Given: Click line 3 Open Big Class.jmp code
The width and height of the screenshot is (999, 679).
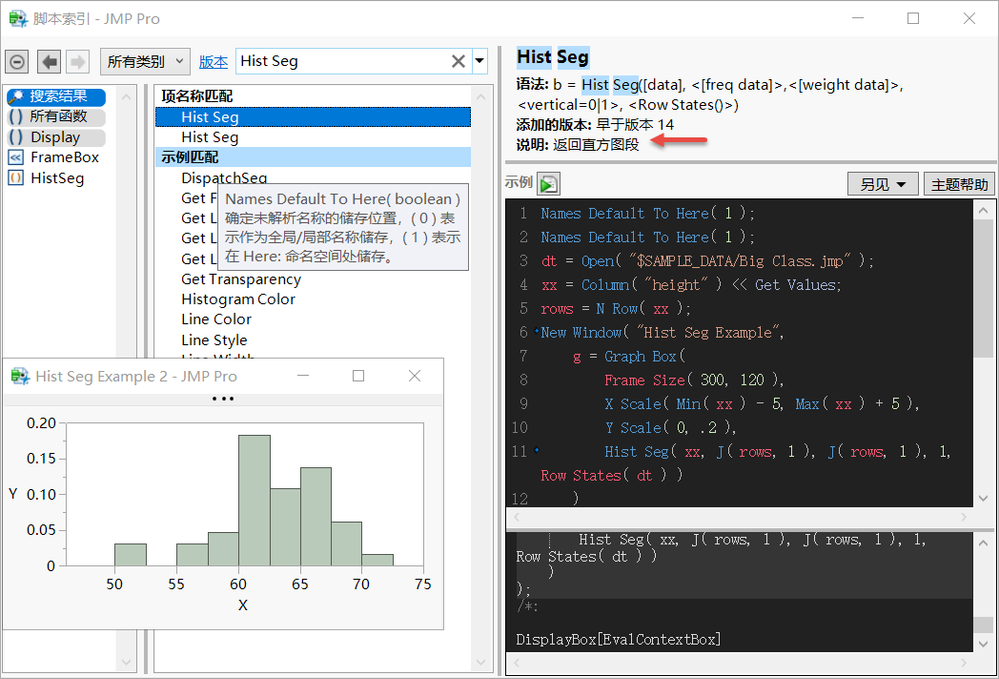Looking at the screenshot, I should pyautogui.click(x=708, y=261).
